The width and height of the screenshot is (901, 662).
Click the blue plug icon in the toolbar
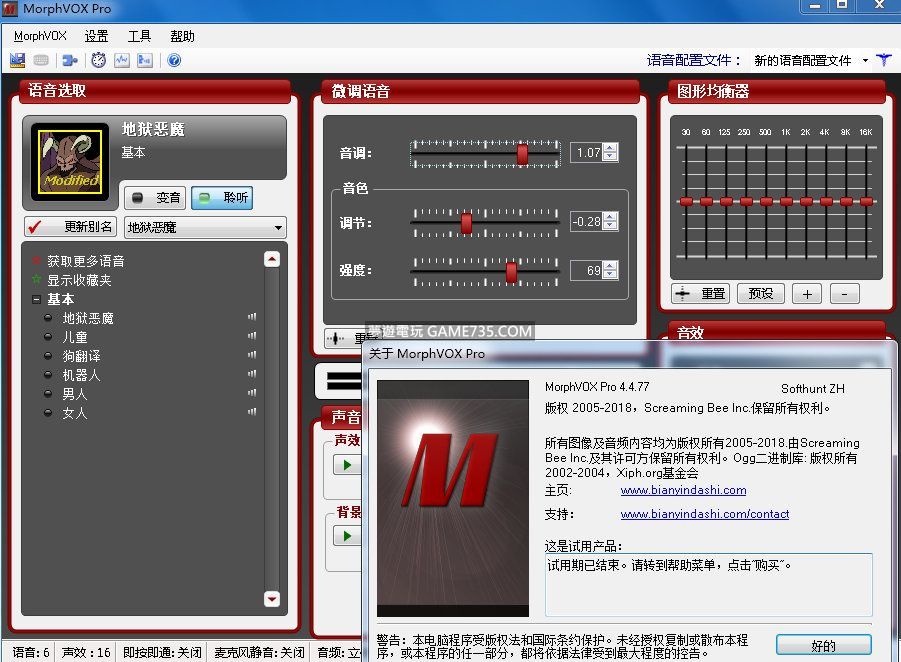pos(71,60)
